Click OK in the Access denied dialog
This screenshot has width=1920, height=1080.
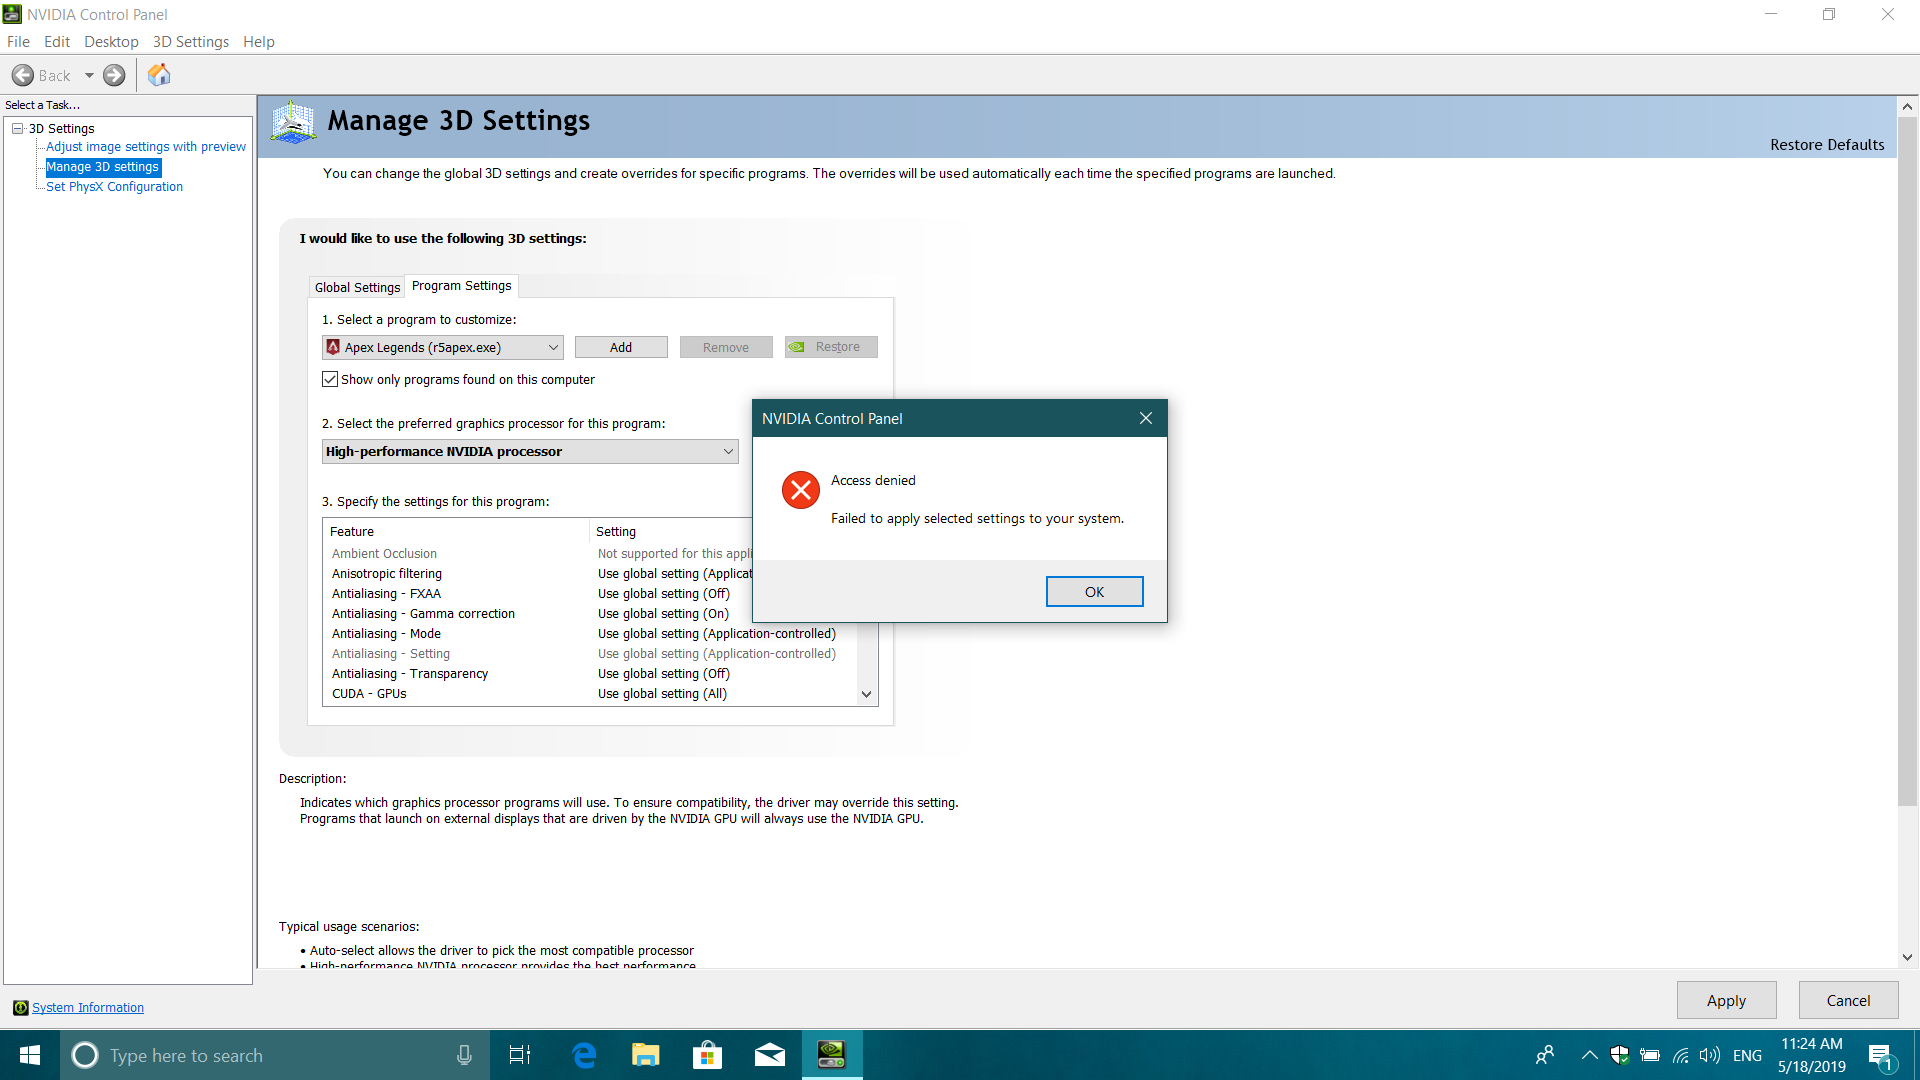click(x=1094, y=592)
